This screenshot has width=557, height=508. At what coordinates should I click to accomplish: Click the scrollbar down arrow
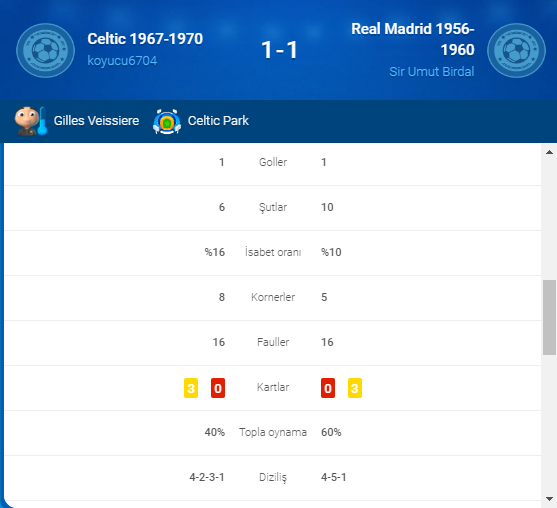pos(549,499)
